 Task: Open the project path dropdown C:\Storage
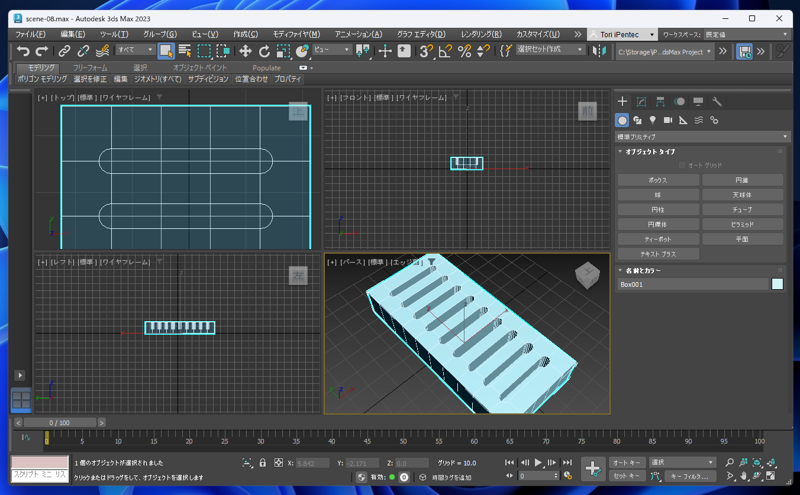(x=664, y=52)
